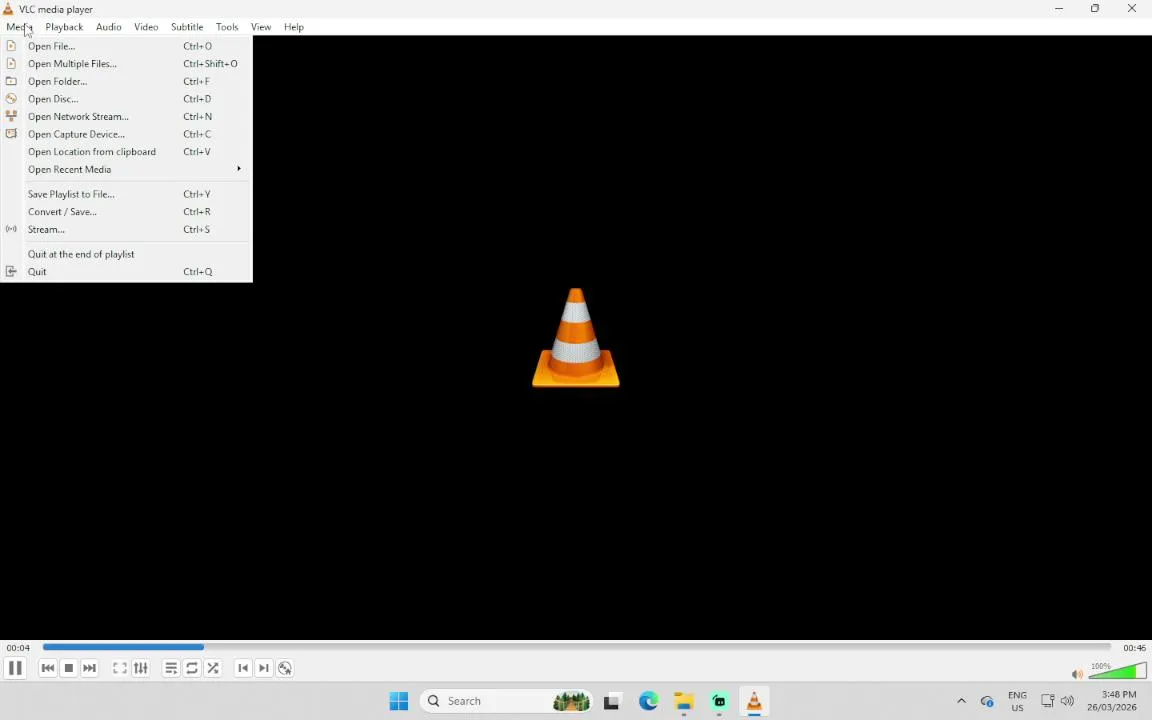Open the Help menu
This screenshot has height=720, width=1152.
(294, 27)
